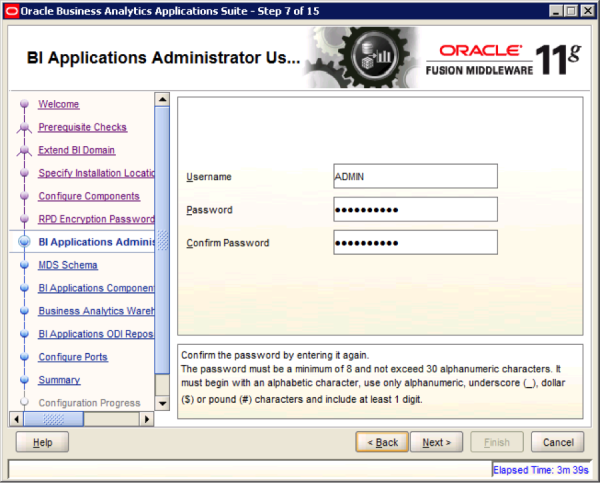Select BI Applications Administrator step
Viewport: 600px width, 483px height.
point(96,242)
